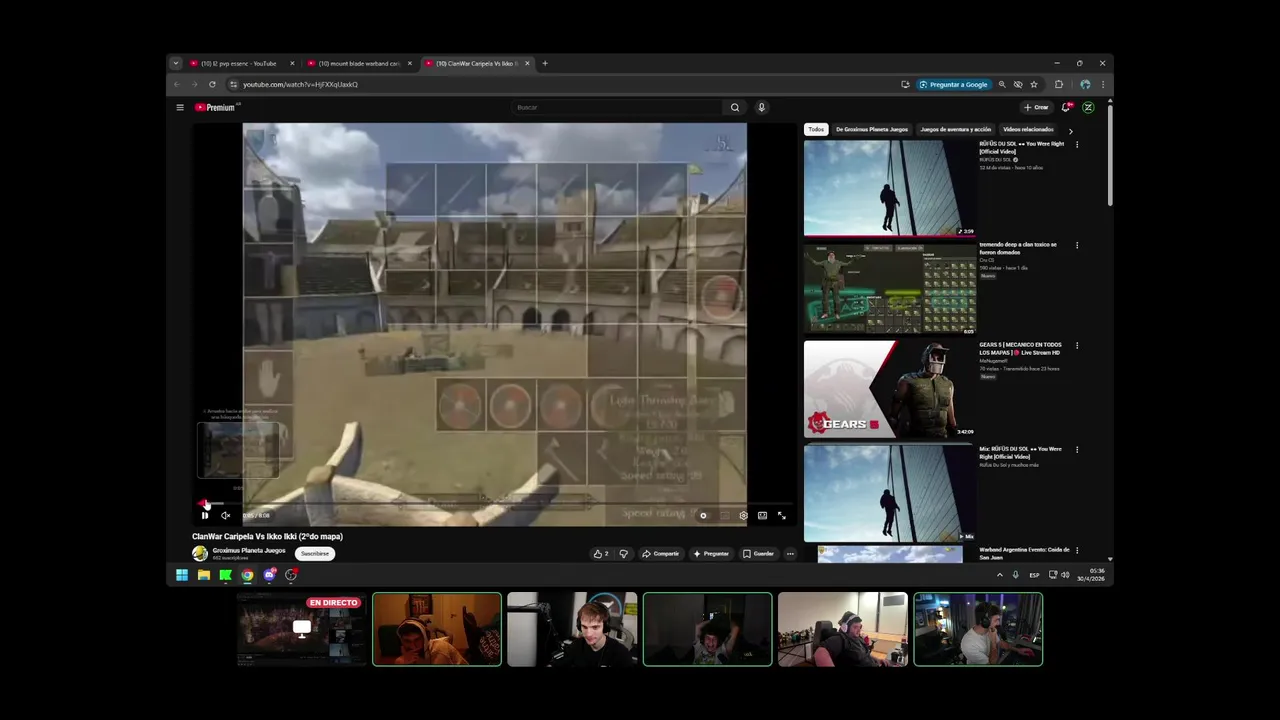Start voice search with the microphone icon

click(x=761, y=107)
